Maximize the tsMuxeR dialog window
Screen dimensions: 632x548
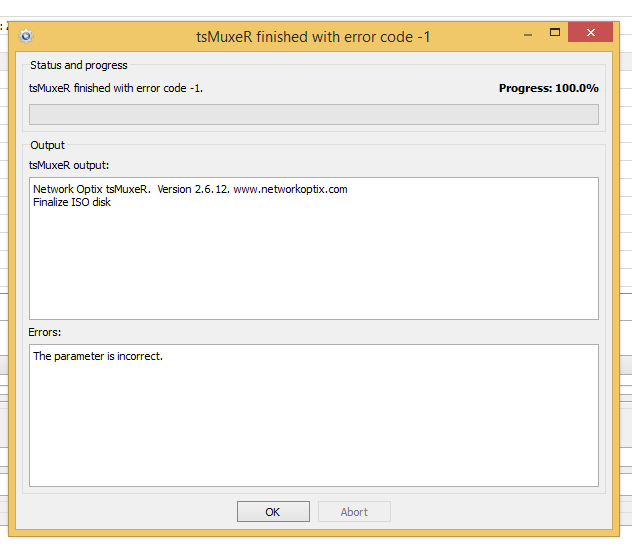(x=555, y=33)
